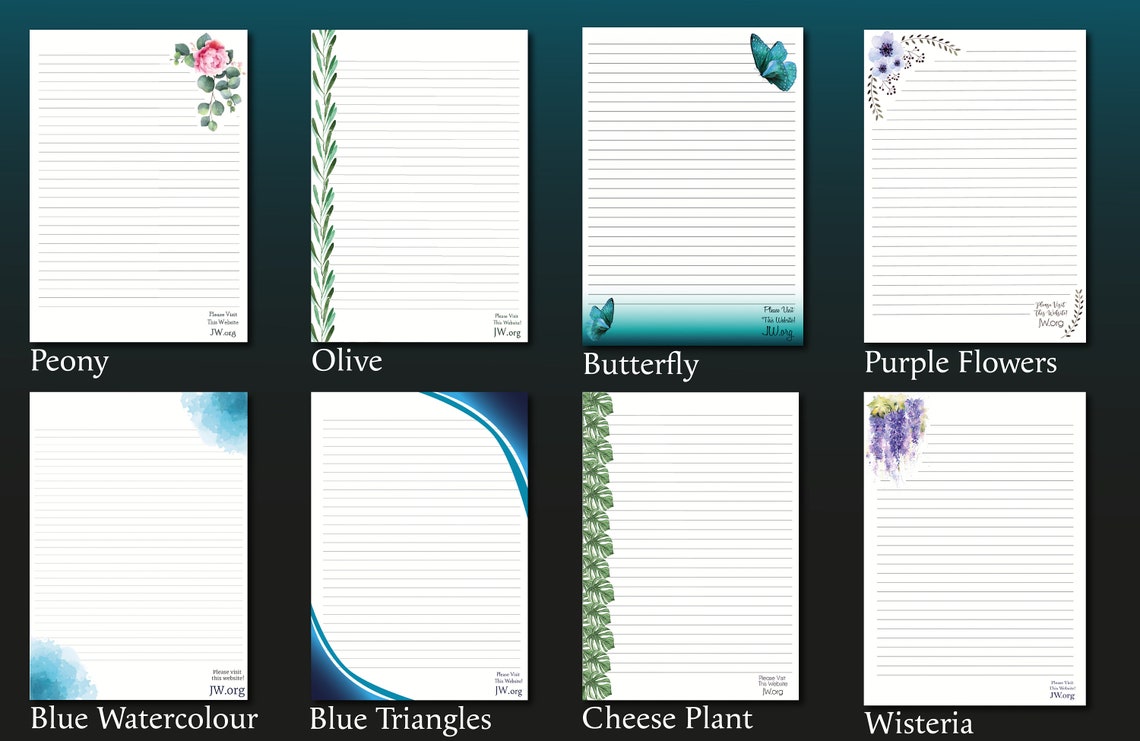
Task: Open the Blue Triangles paper design
Action: click(419, 545)
